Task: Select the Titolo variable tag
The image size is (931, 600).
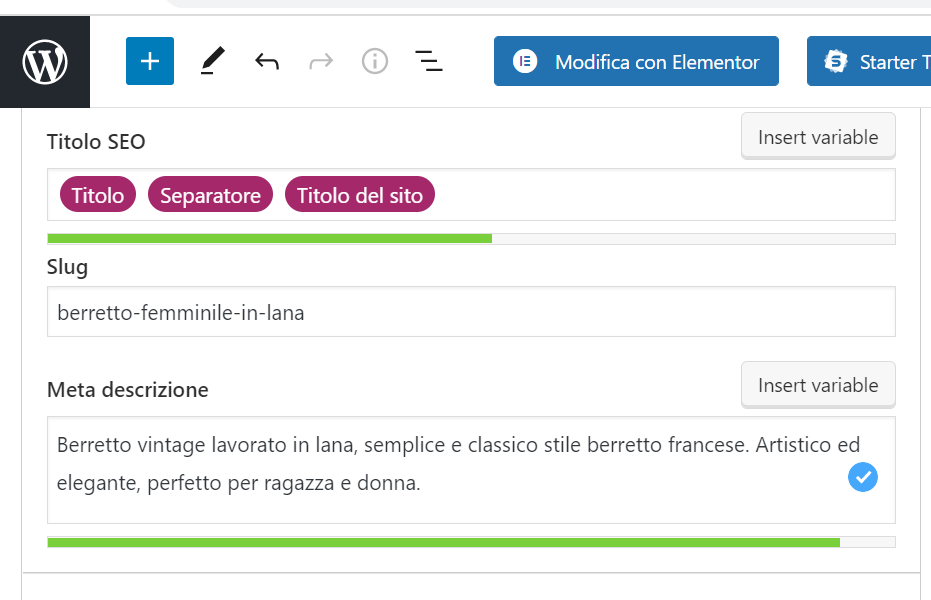Action: (98, 195)
